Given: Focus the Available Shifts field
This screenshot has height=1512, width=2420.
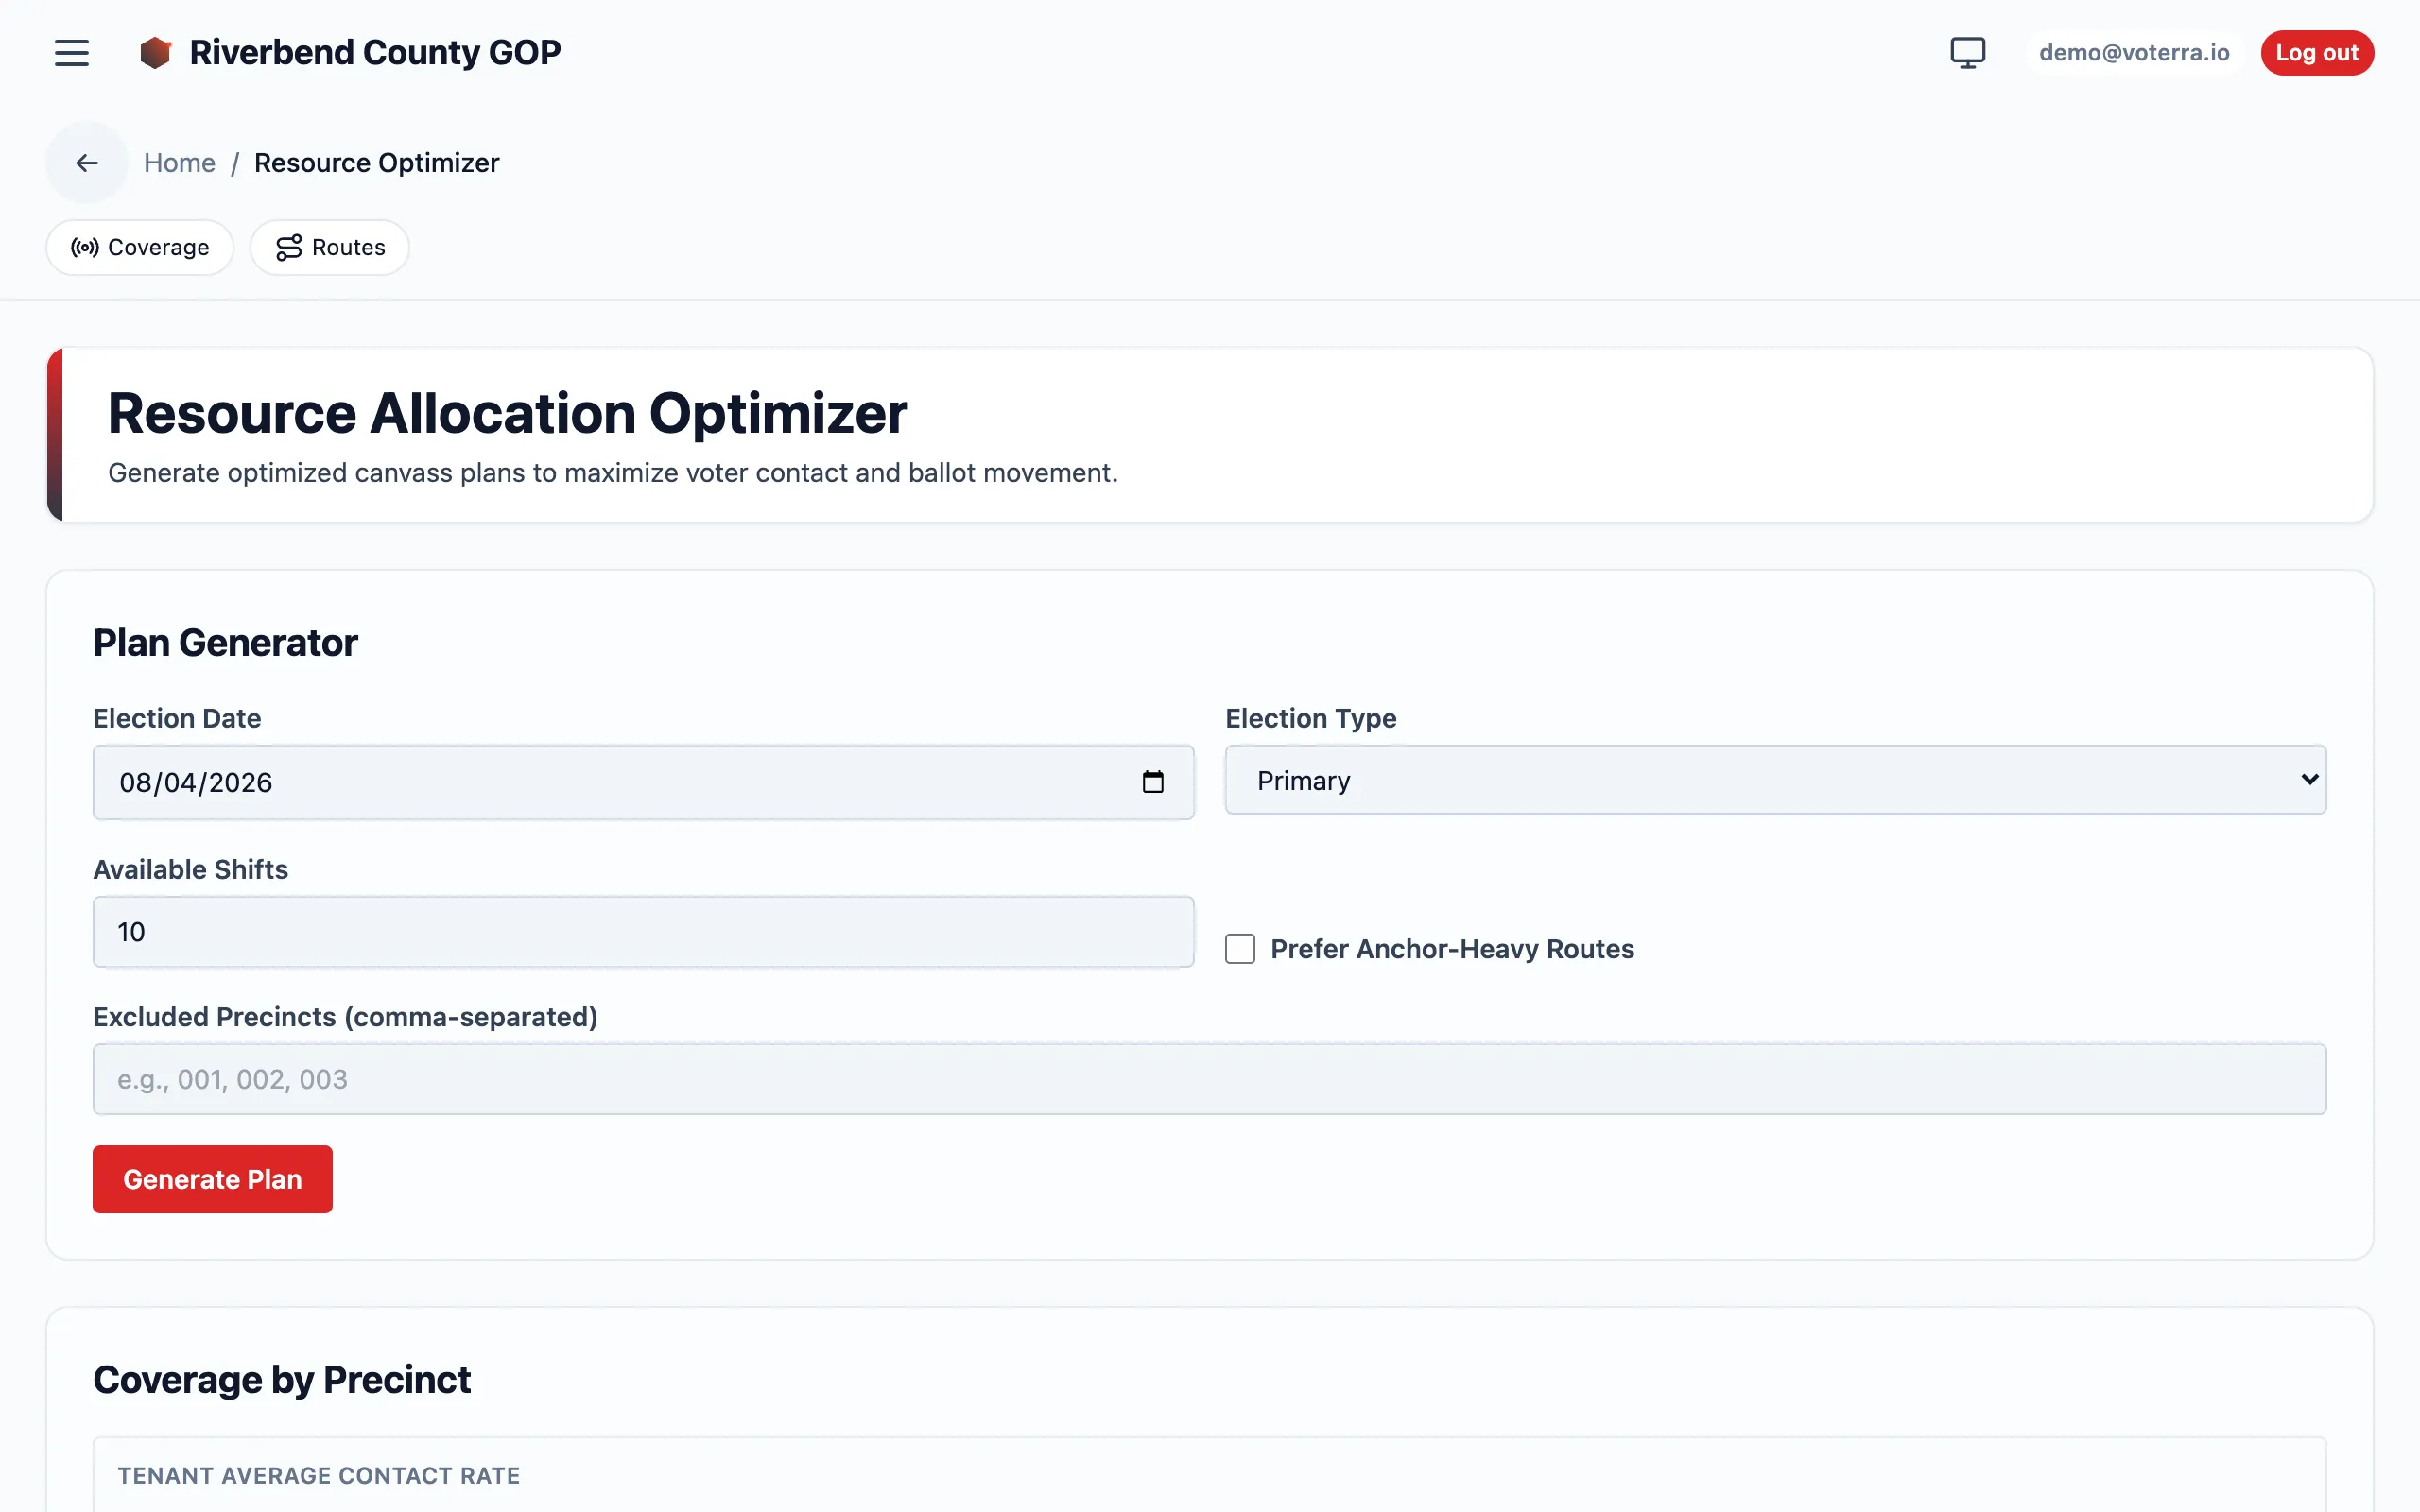Looking at the screenshot, I should tap(643, 932).
